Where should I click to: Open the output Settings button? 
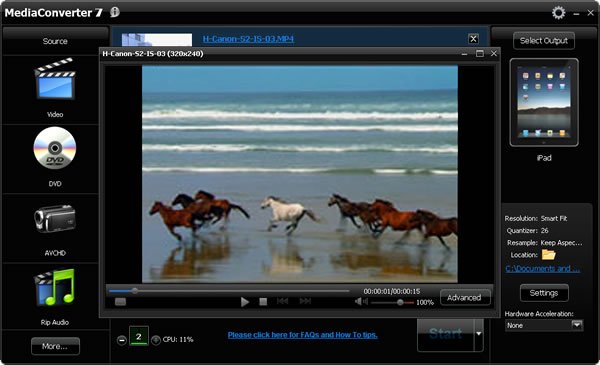(x=544, y=293)
